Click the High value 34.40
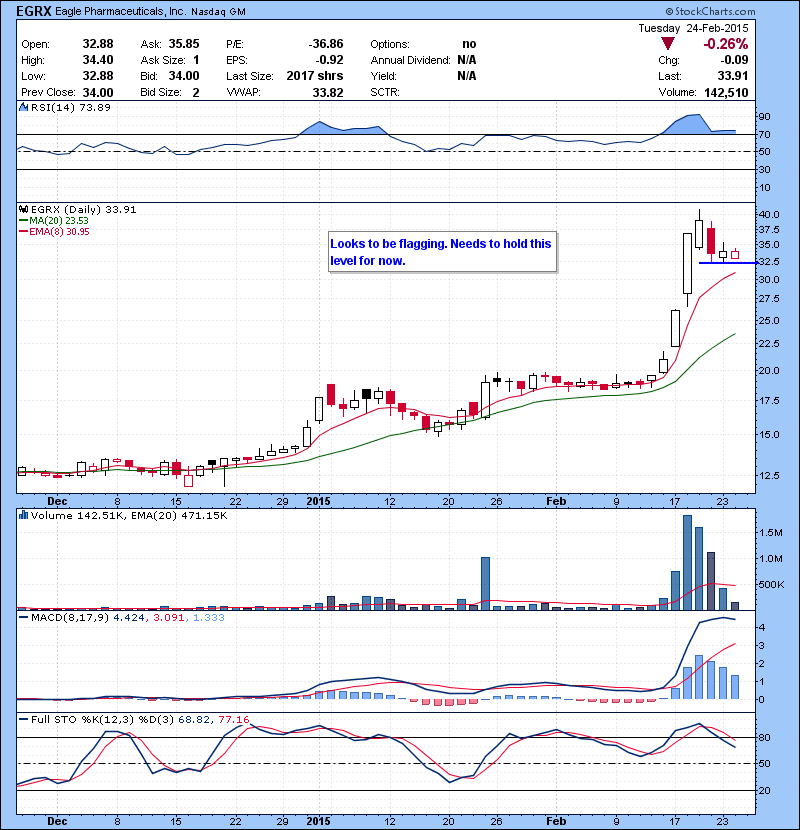The height and width of the screenshot is (830, 800). tap(98, 60)
